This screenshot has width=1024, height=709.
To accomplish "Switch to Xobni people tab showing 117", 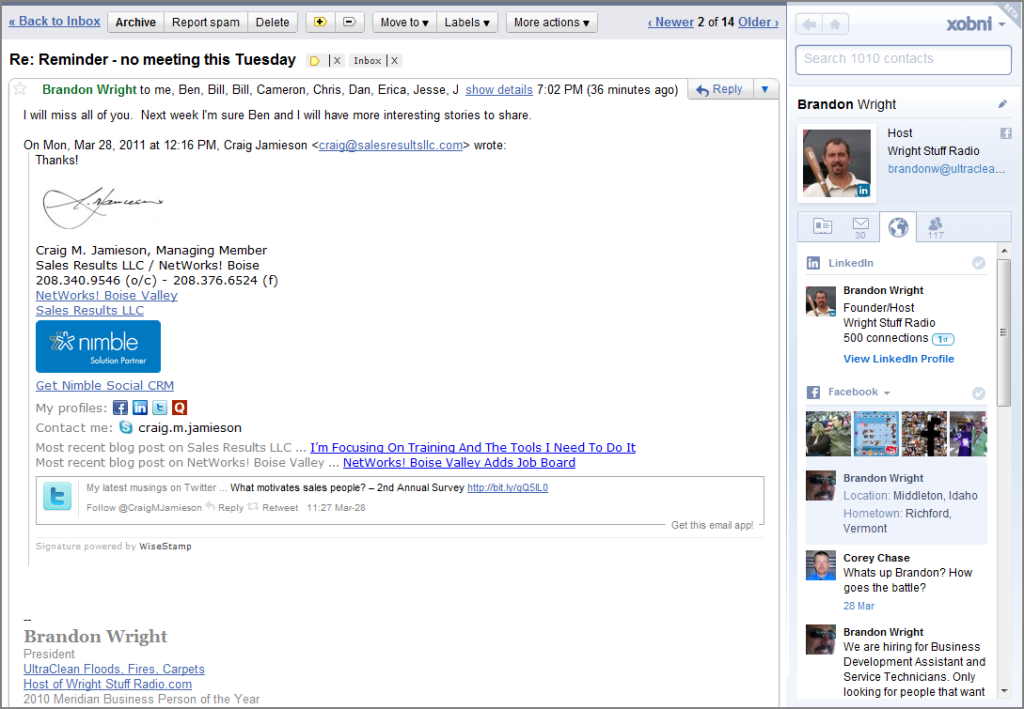I will click(x=935, y=227).
